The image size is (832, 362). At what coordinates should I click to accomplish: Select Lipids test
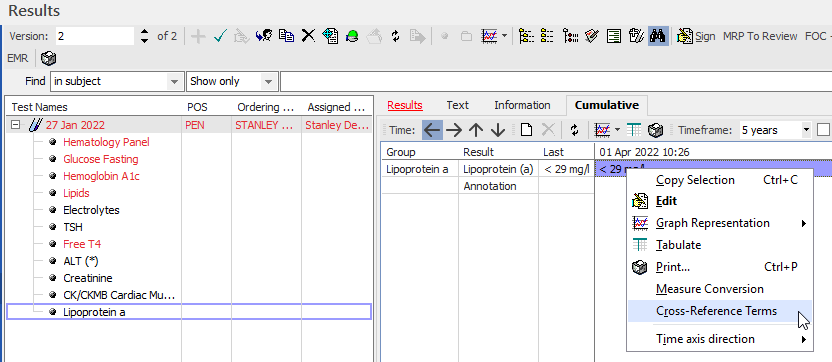point(76,193)
